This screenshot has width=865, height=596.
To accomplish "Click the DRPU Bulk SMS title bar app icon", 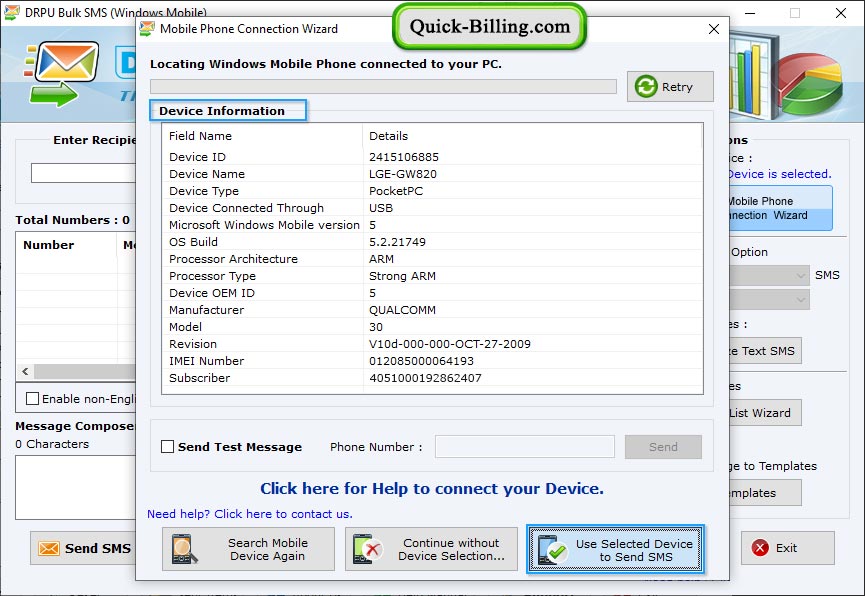I will (x=12, y=12).
